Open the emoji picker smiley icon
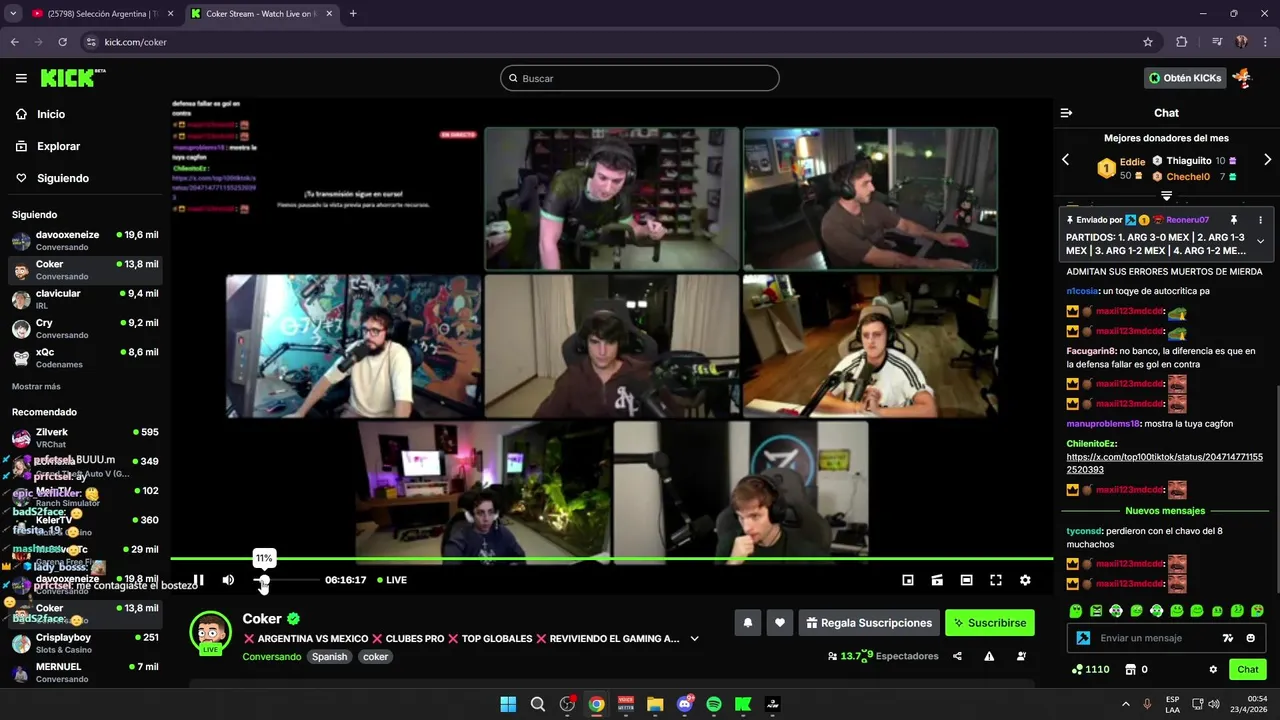 [x=1251, y=638]
